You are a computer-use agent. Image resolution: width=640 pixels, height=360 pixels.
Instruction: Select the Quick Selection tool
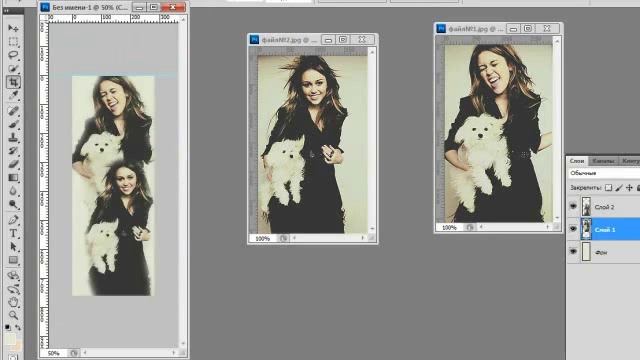point(13,69)
